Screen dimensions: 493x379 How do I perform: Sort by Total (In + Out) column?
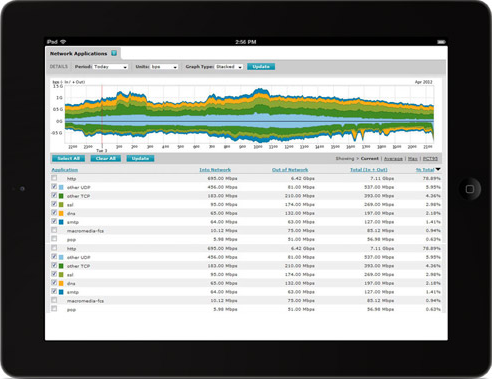coord(369,170)
